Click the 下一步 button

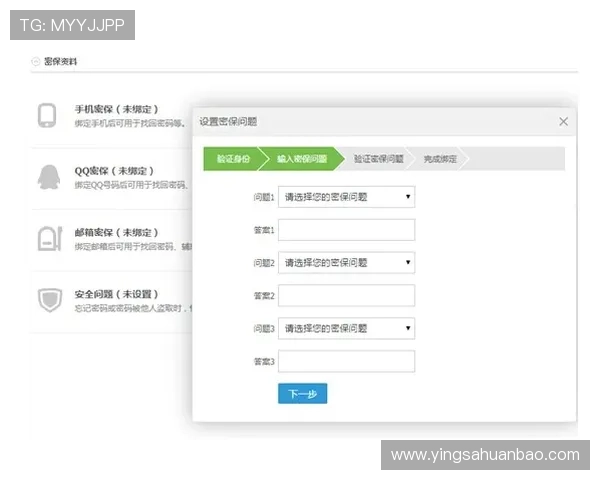(x=303, y=393)
